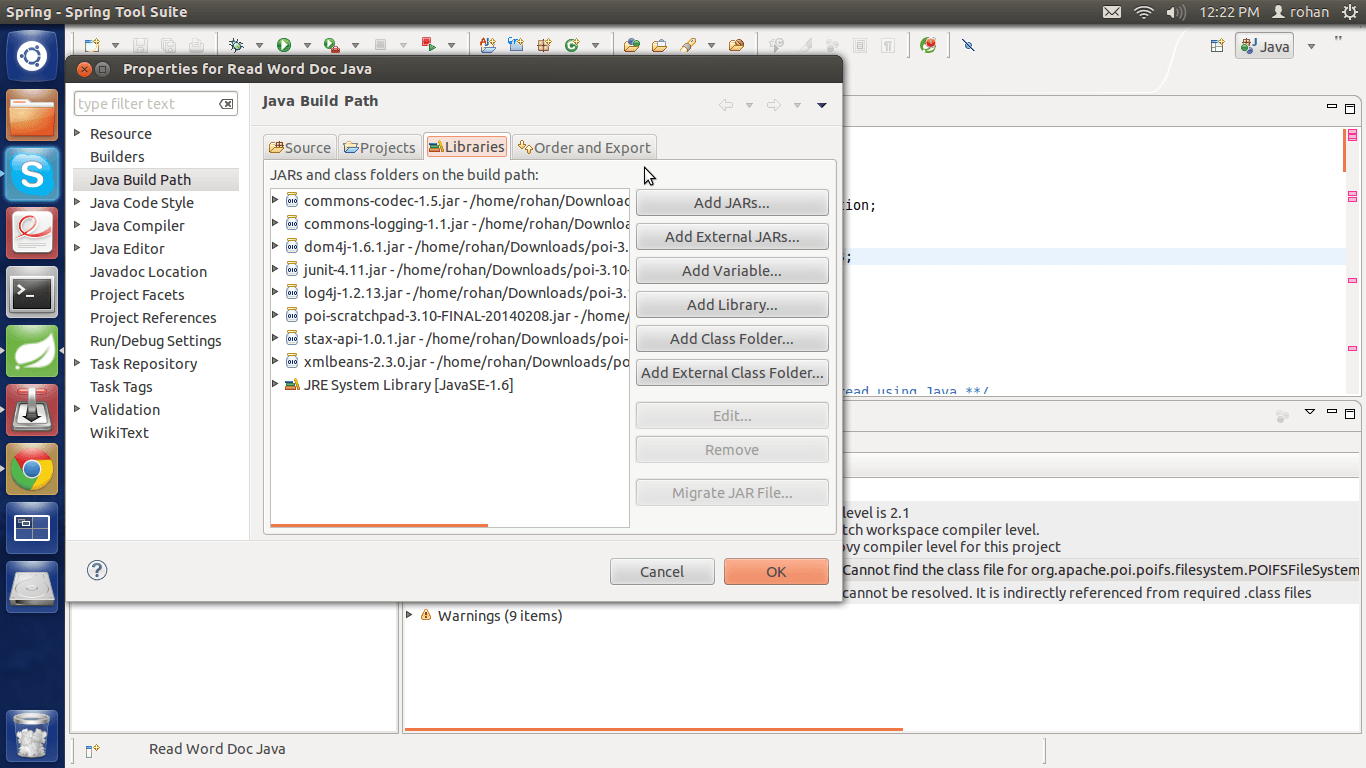Screen dimensions: 1366x768
Task: Click the Add External JARs... button
Action: point(732,237)
